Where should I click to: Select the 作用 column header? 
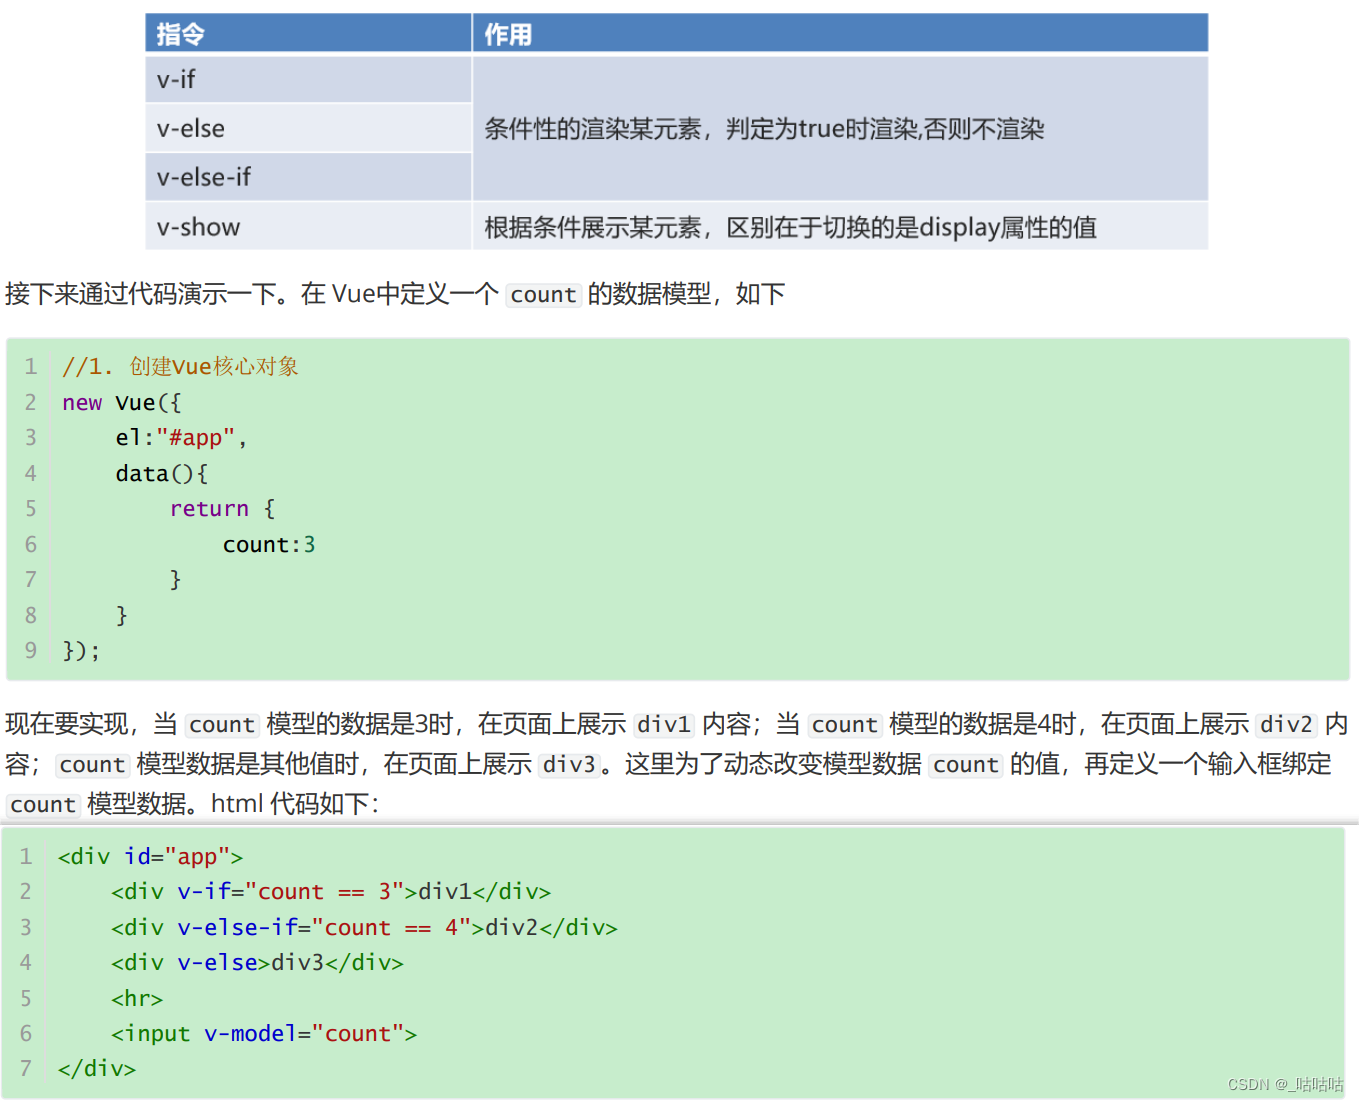point(505,33)
